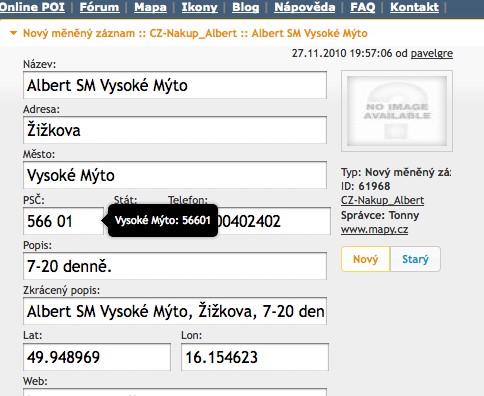Click the Web label

pyautogui.click(x=35, y=381)
